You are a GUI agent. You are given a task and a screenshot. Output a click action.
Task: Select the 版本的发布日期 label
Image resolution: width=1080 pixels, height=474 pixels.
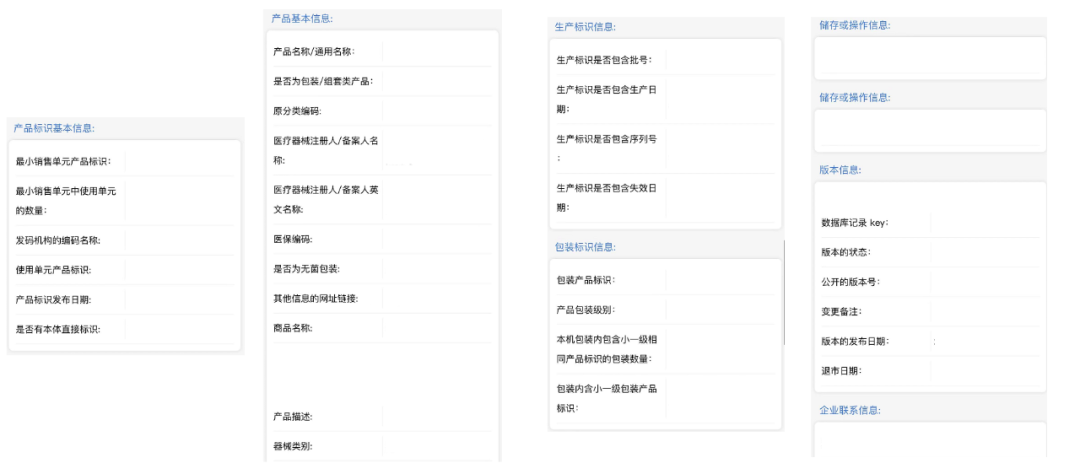[855, 341]
